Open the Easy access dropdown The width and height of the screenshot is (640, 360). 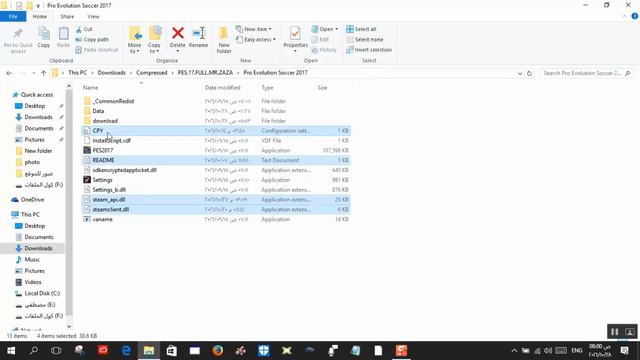256,40
